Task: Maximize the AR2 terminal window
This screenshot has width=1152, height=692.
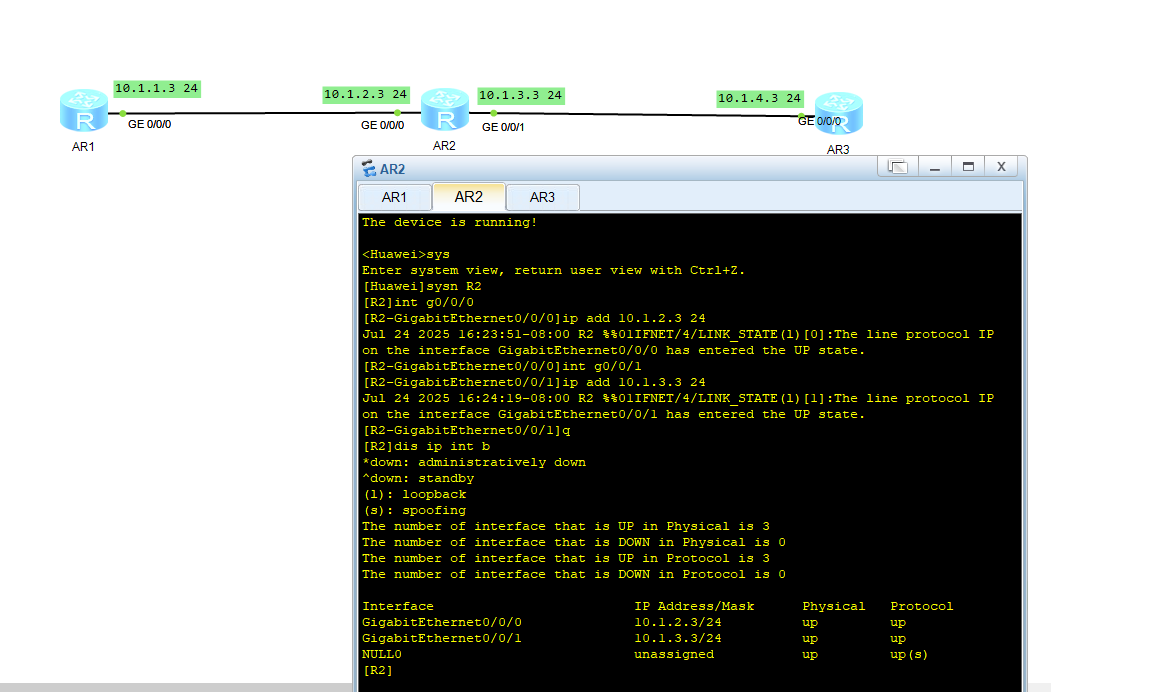Action: click(x=968, y=167)
